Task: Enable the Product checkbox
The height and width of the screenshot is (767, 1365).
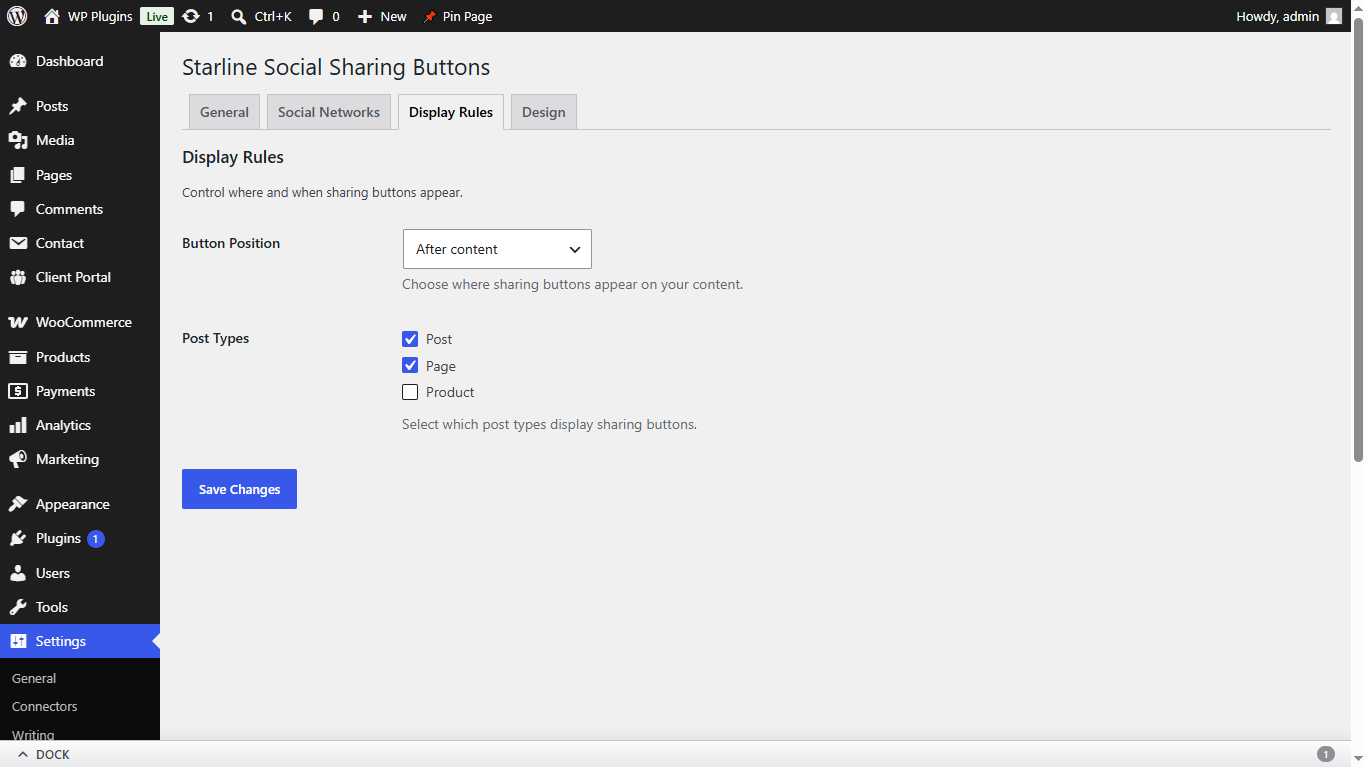Action: click(410, 392)
